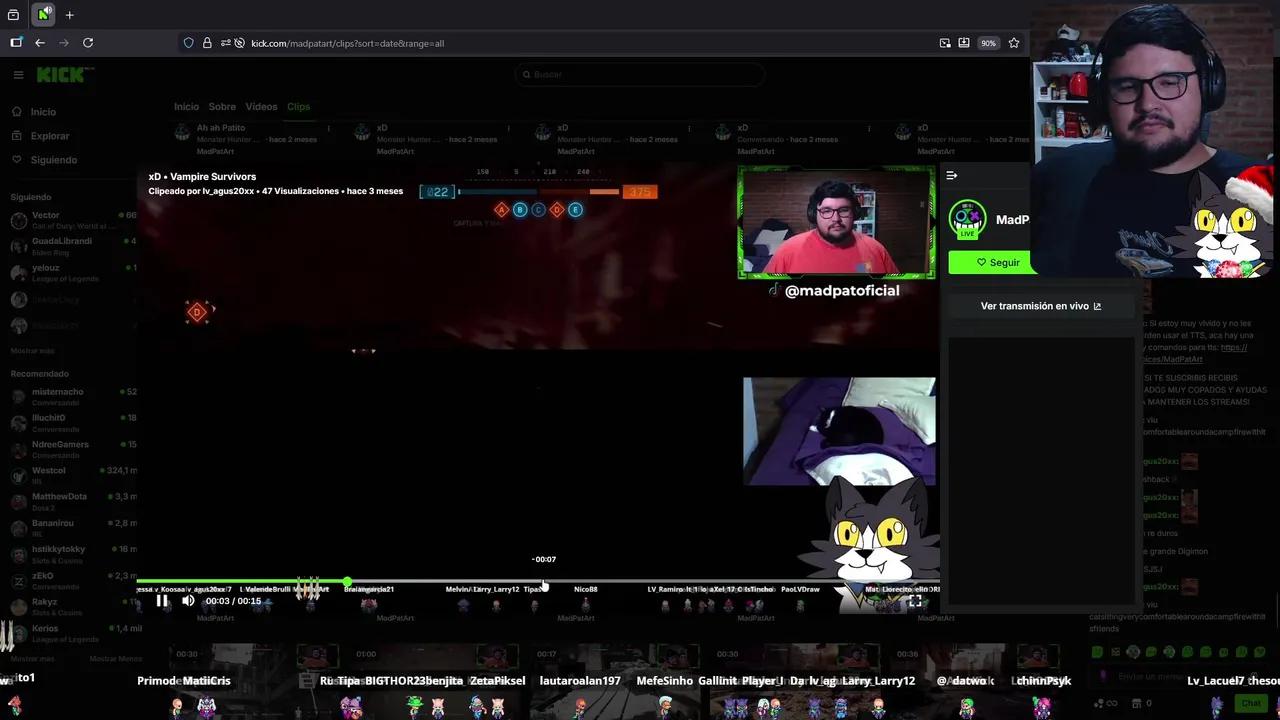Click lv_agus20xx clipper name

point(228,191)
